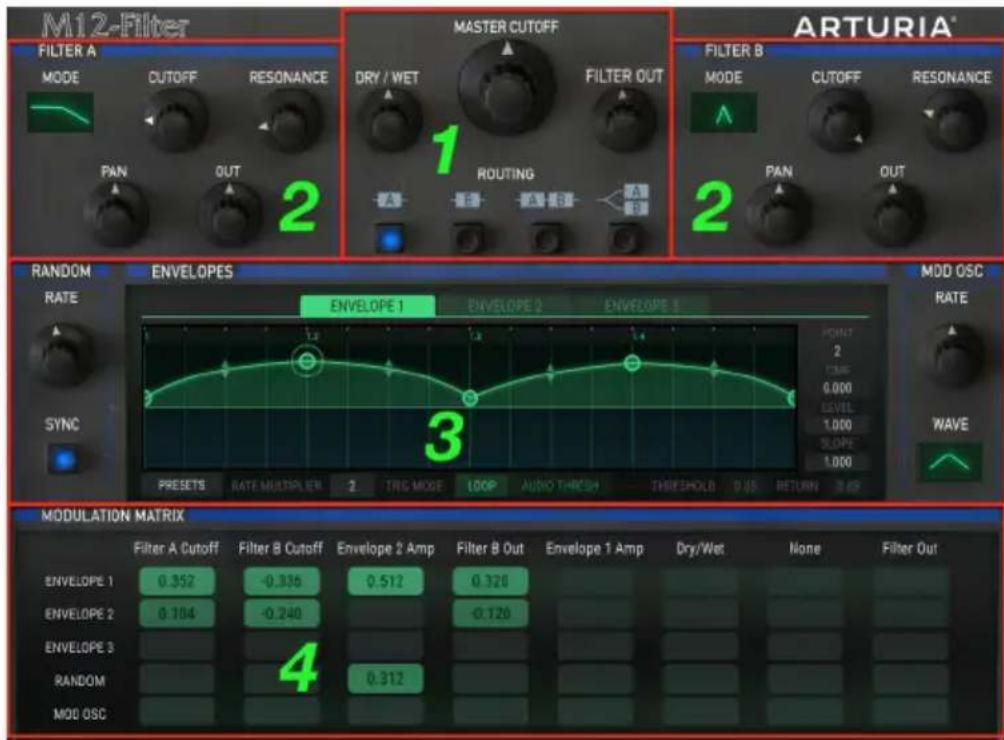Click the routing A diagram icon
The width and height of the screenshot is (1004, 740).
coord(389,200)
